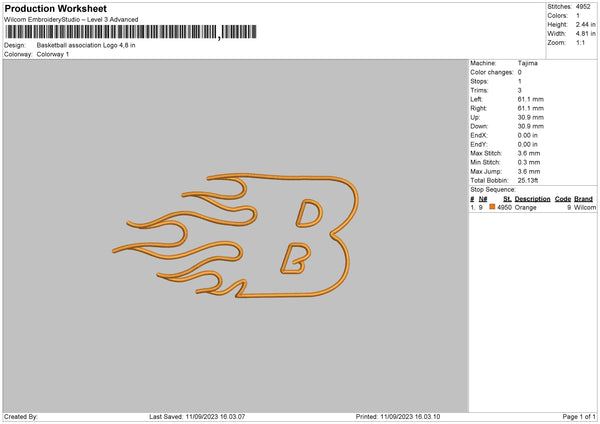
Task: Click the 'Brand' column header
Action: 584,199
